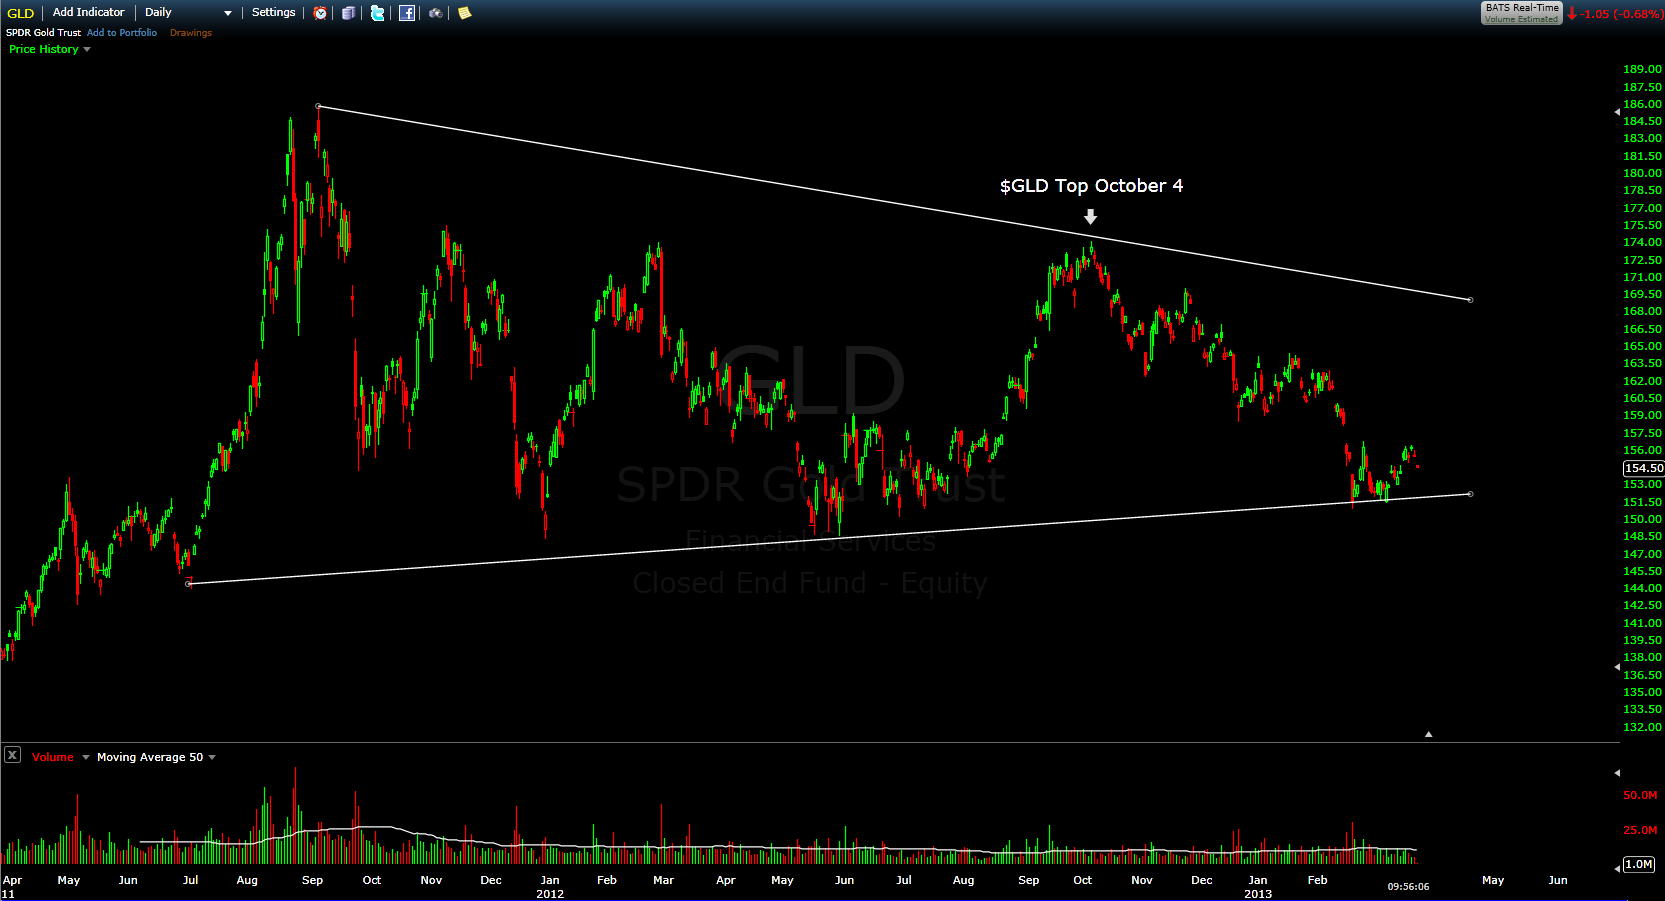Click the $GLD Top October 4 annotation
The width and height of the screenshot is (1665, 901).
pyautogui.click(x=1091, y=186)
